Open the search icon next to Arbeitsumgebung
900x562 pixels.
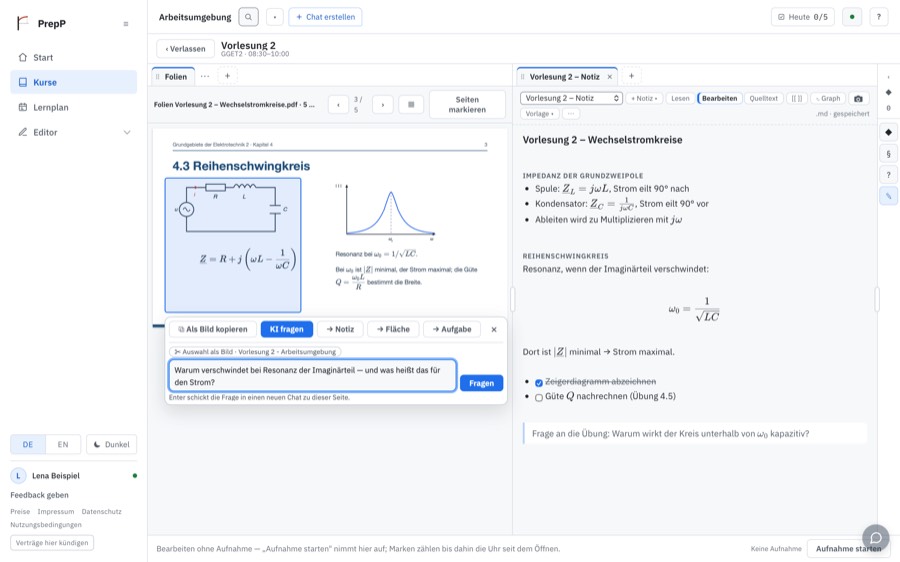(248, 17)
